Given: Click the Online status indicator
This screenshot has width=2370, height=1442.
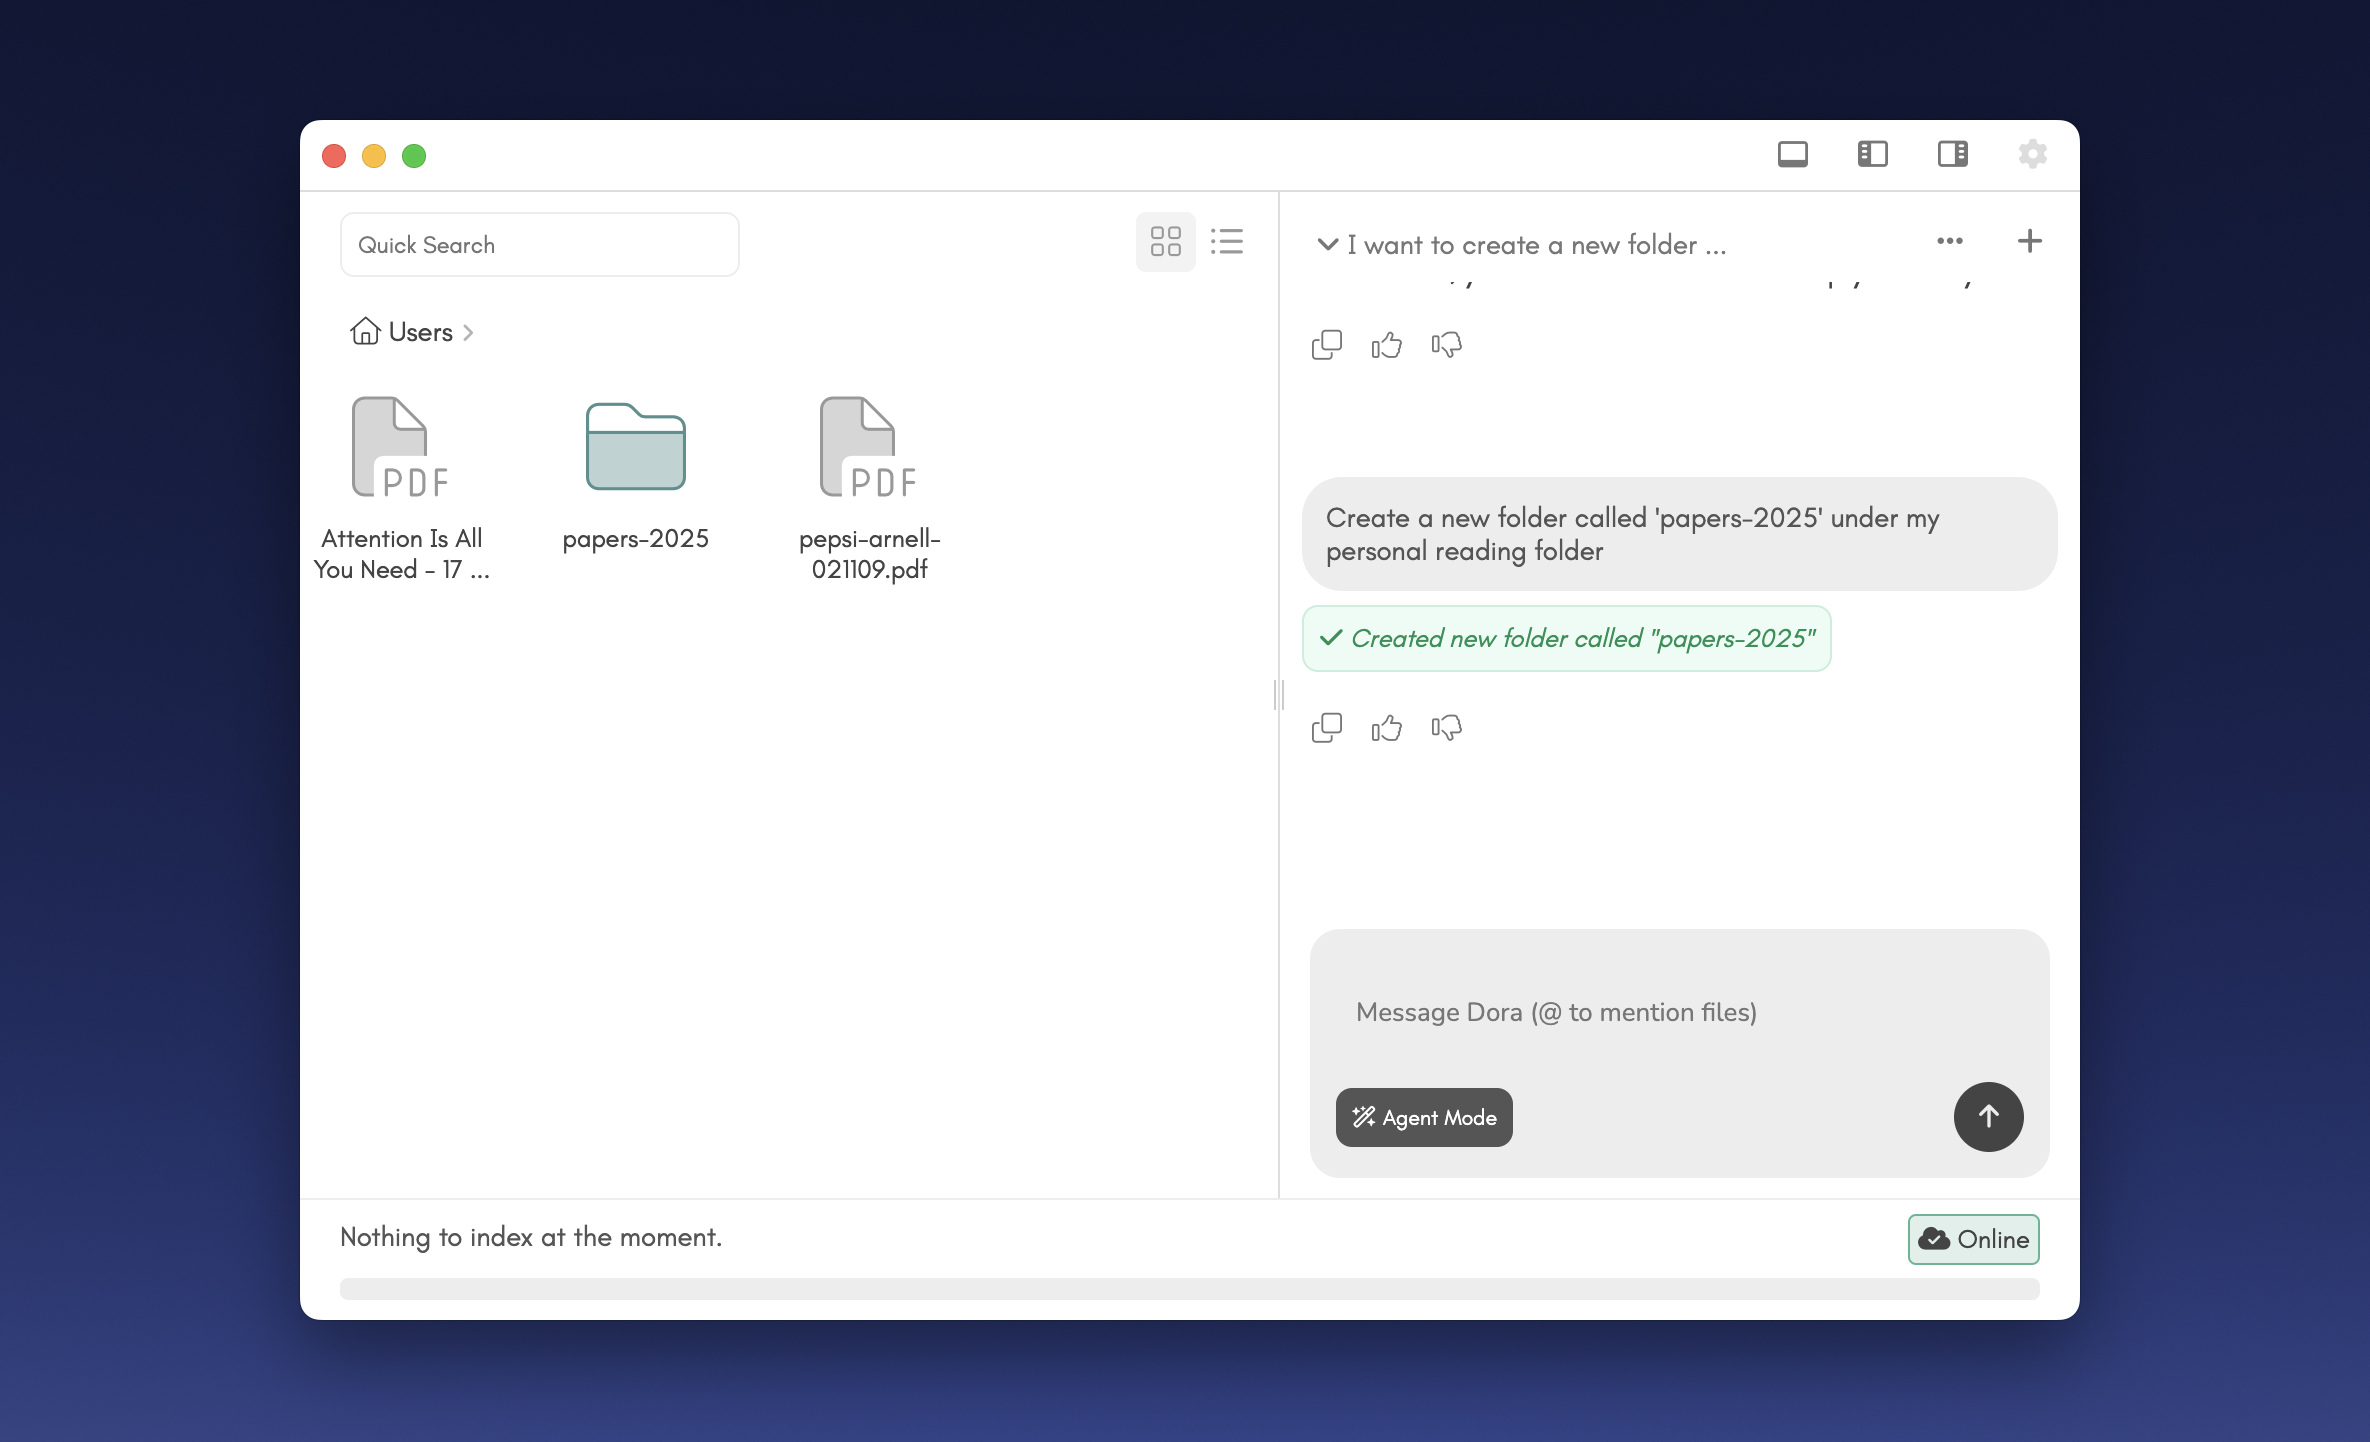Looking at the screenshot, I should (1973, 1239).
